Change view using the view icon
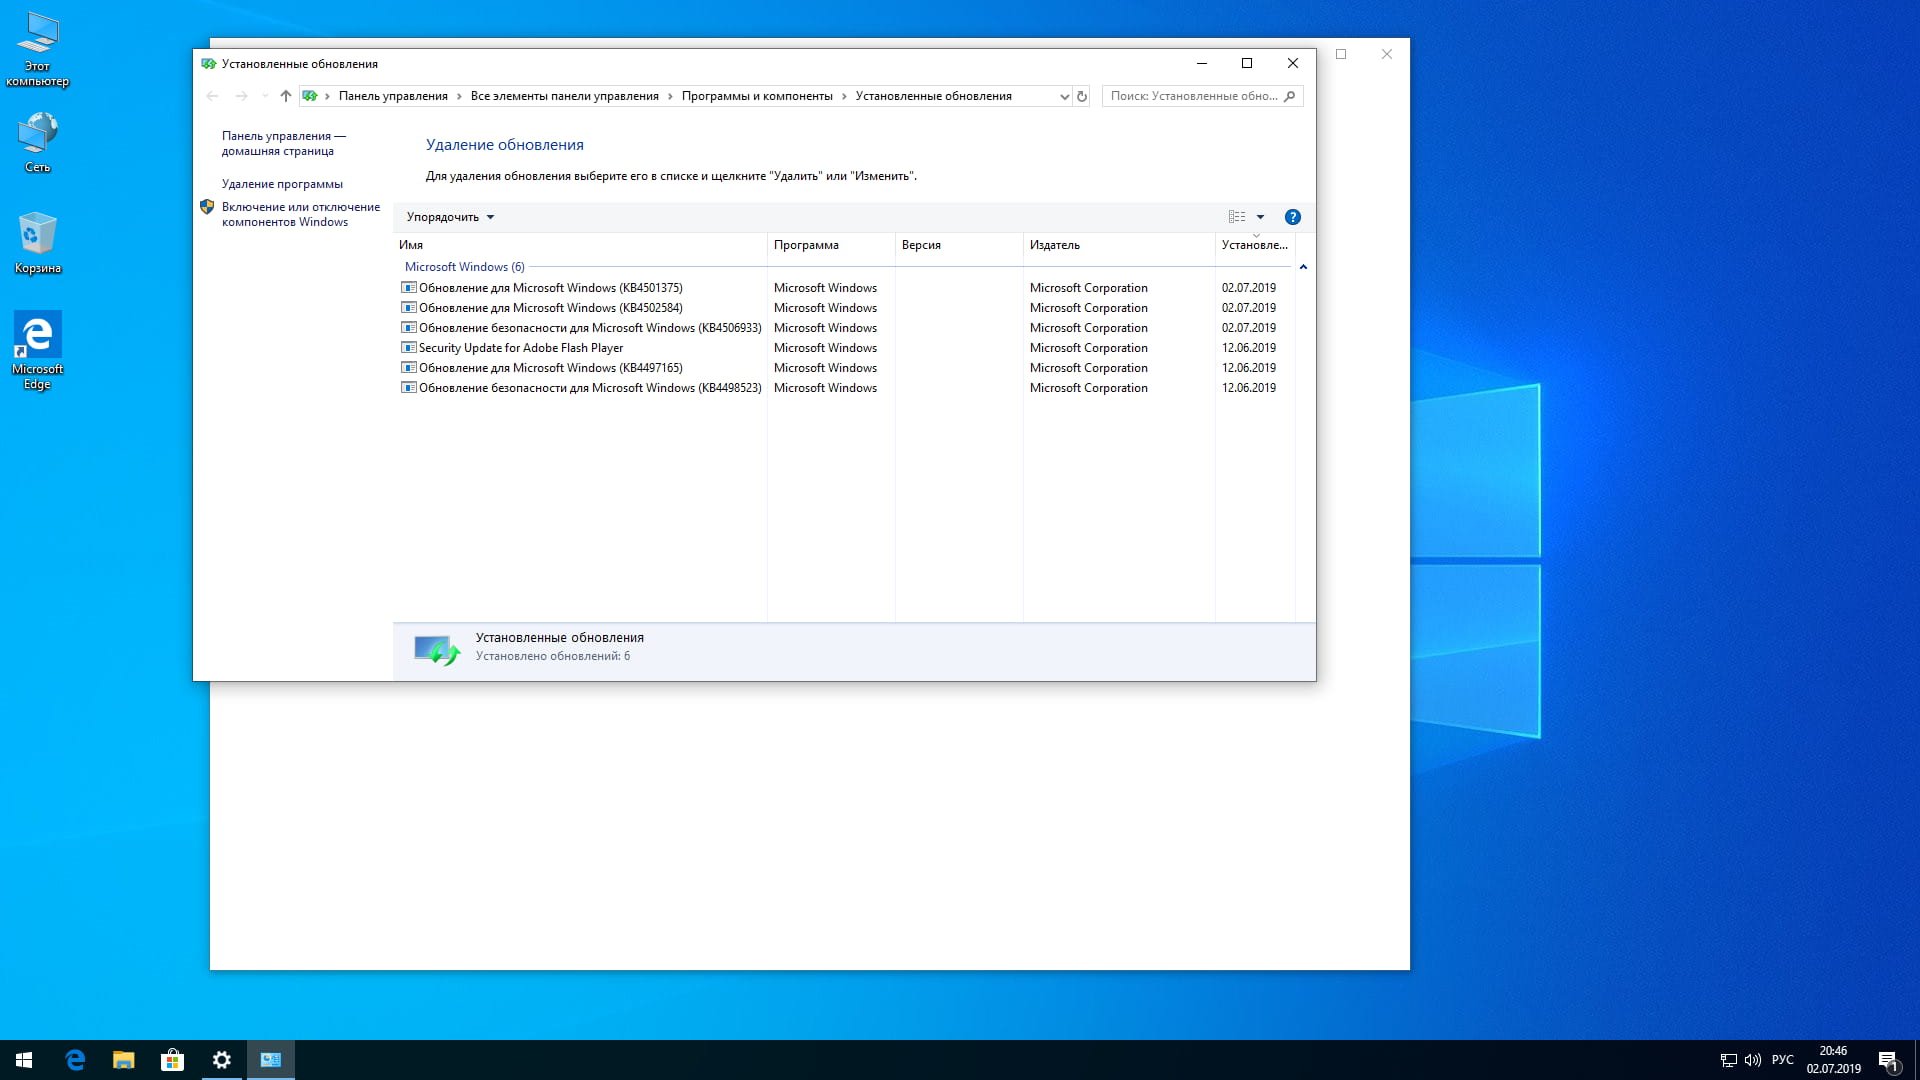1920x1080 pixels. pos(1237,217)
